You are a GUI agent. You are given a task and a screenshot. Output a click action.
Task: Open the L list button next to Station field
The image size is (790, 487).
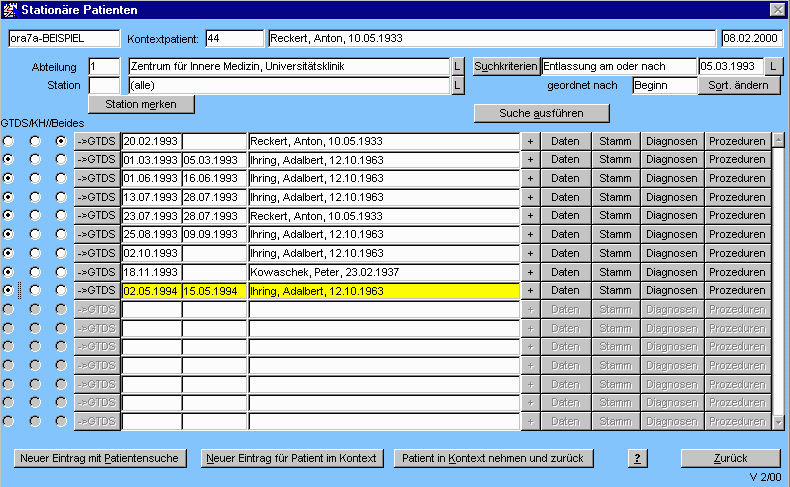[458, 85]
